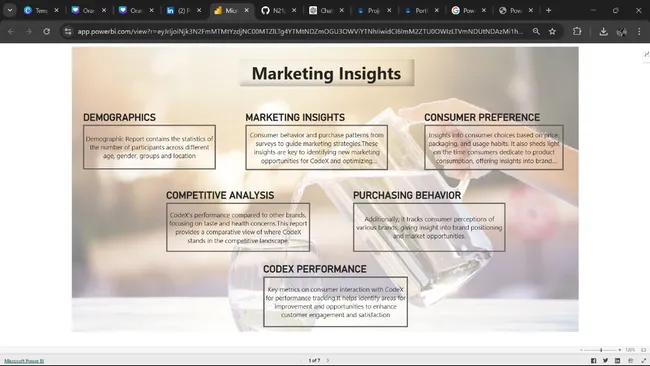Share report on Facebook icon
This screenshot has width=650, height=366.
tap(593, 361)
